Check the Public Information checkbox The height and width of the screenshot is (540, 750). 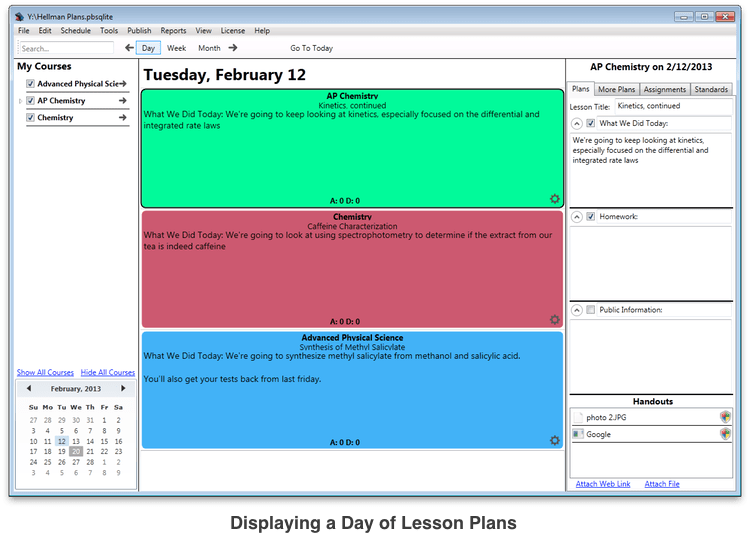tap(591, 310)
